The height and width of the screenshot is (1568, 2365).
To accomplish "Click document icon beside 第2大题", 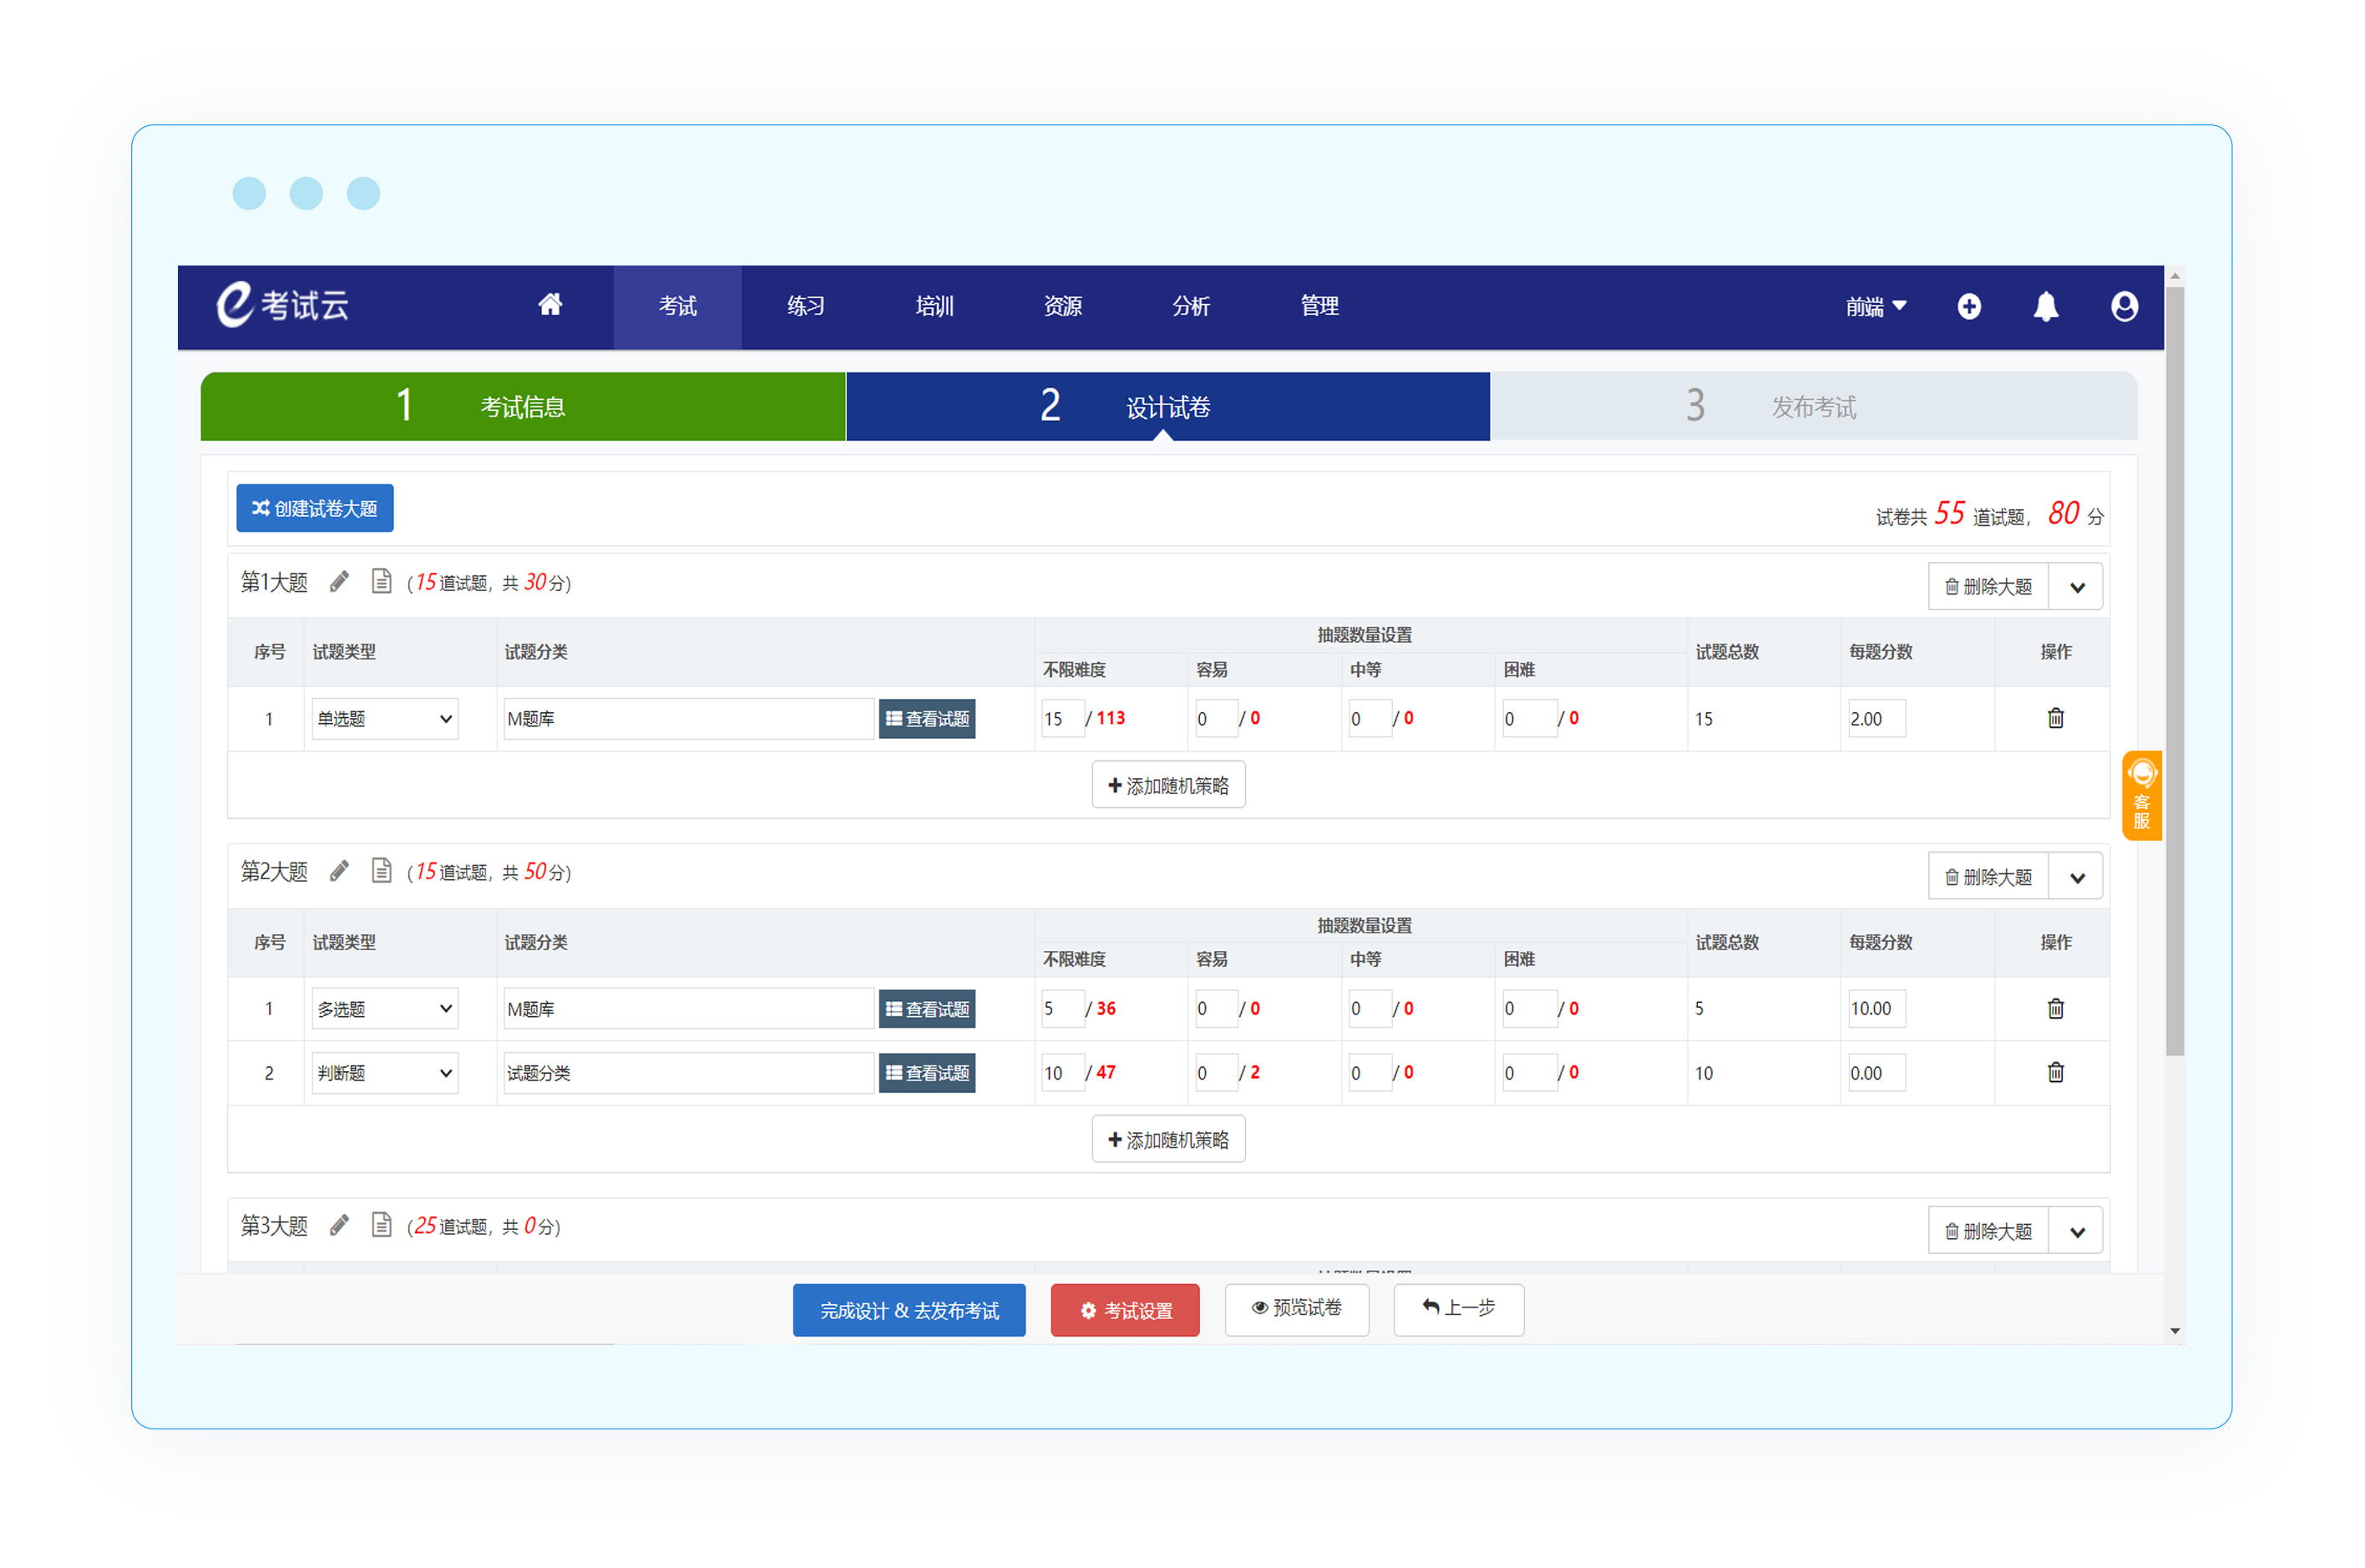I will click(381, 871).
